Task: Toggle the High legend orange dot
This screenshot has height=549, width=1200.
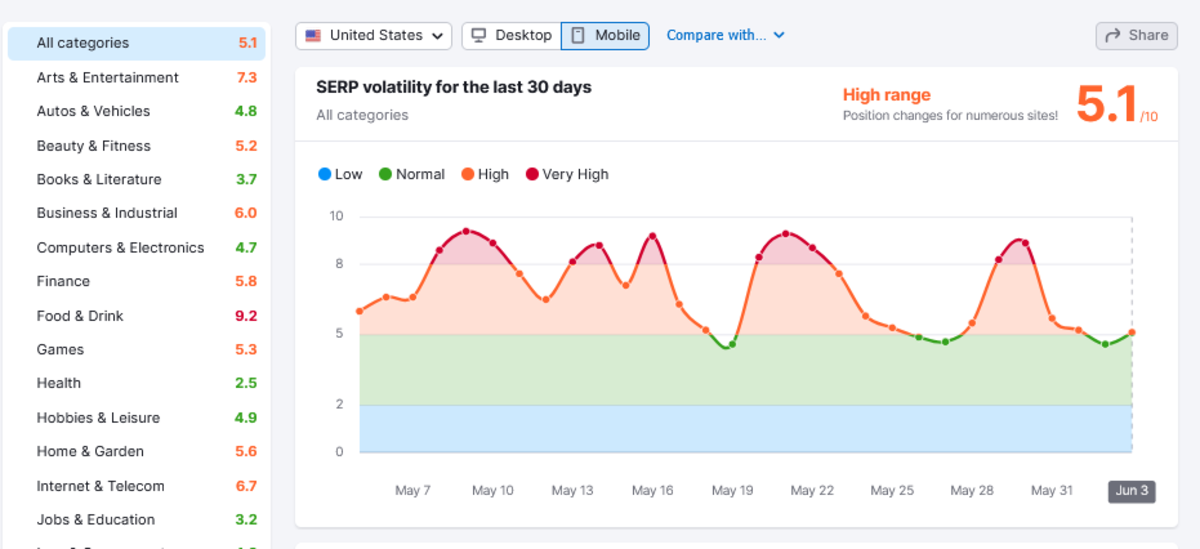Action: tap(467, 174)
